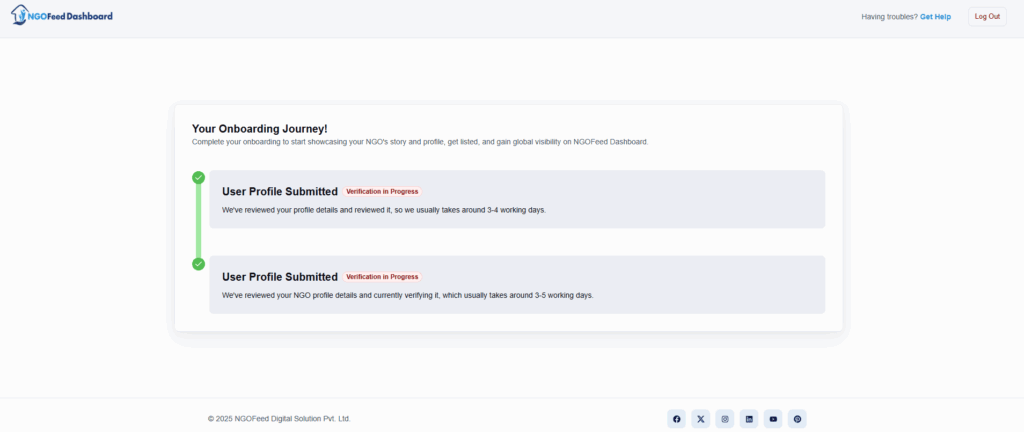The image size is (1024, 432).
Task: Click the green checkmark beside the second step
Action: click(x=199, y=264)
